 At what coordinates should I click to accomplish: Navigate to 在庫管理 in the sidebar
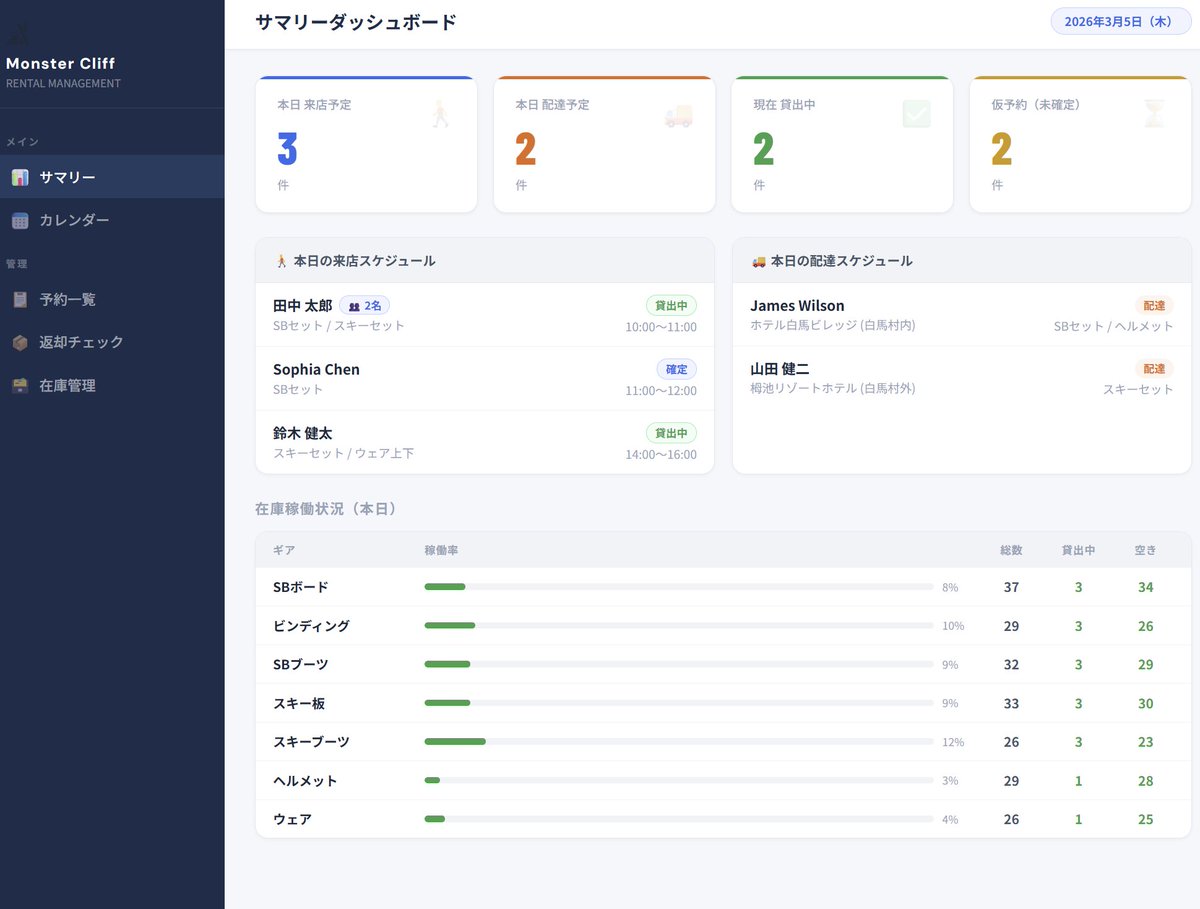(112, 385)
